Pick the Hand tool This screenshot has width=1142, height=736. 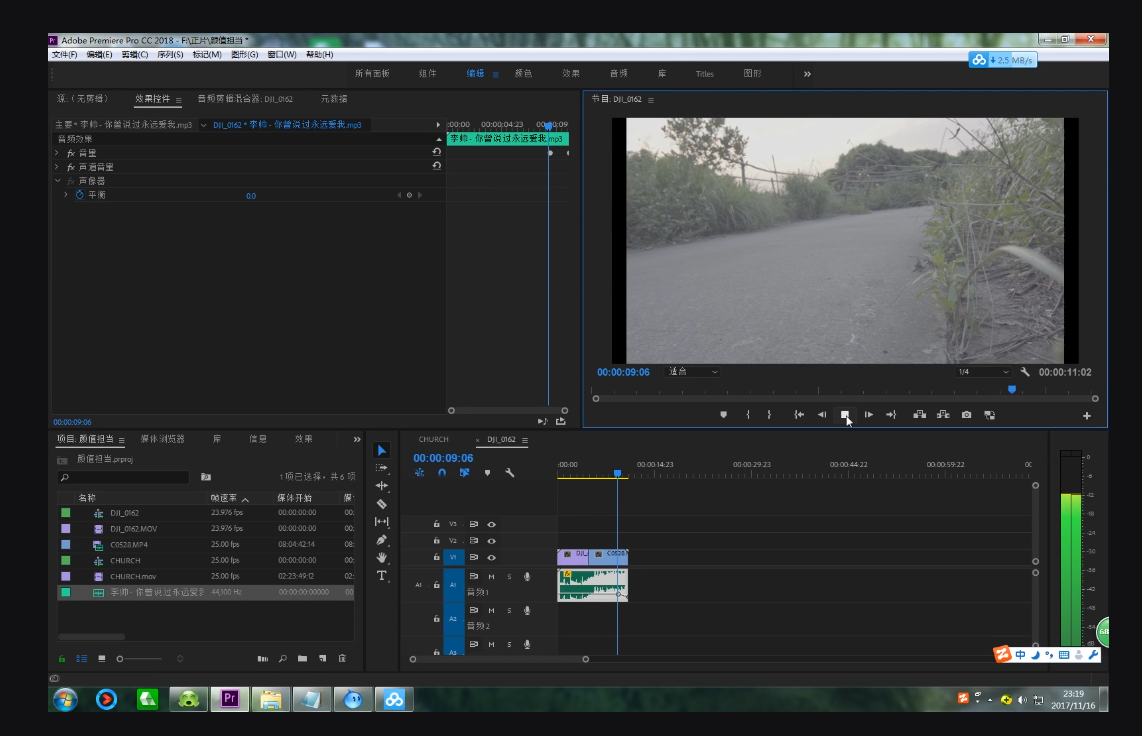click(x=381, y=558)
